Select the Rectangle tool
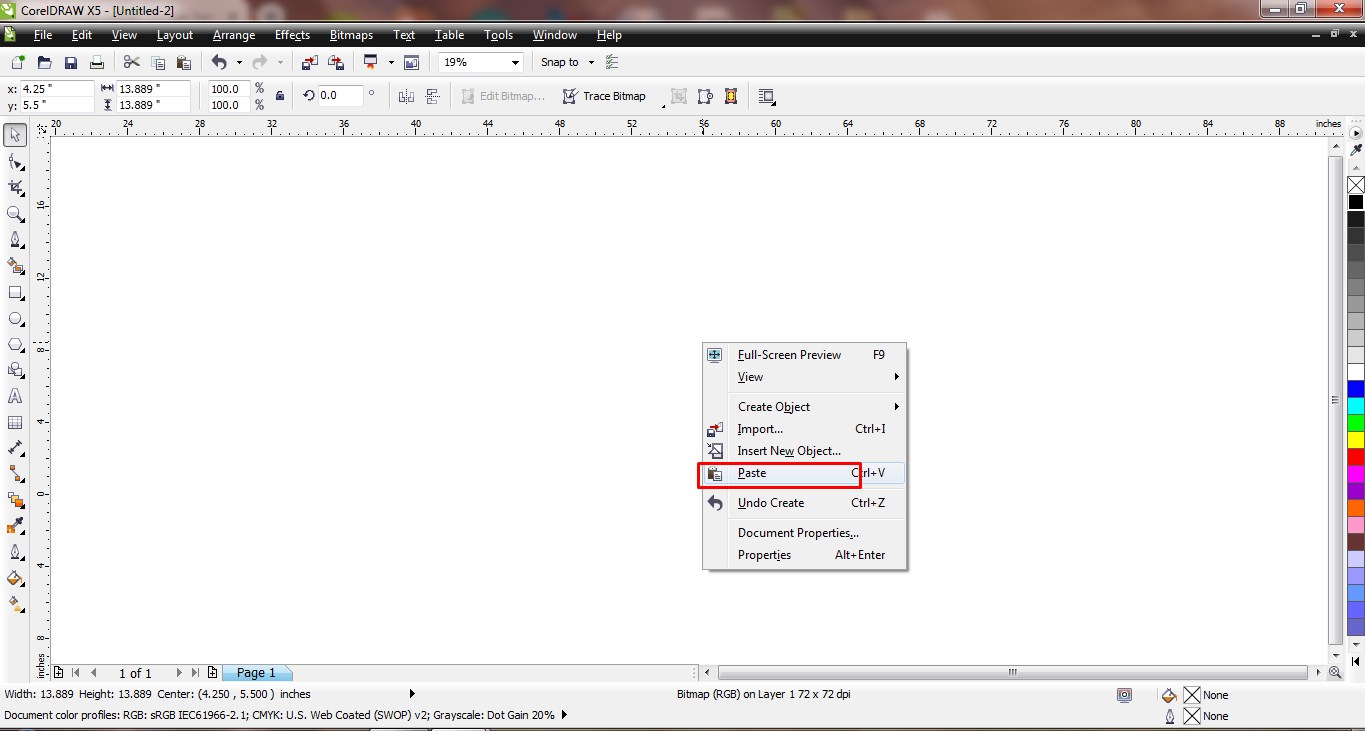This screenshot has height=731, width=1365. (16, 292)
